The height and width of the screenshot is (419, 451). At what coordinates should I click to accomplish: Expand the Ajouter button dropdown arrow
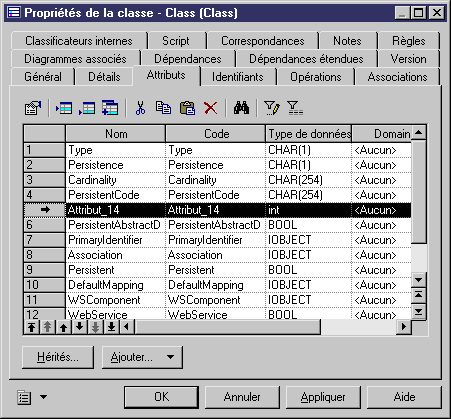[170, 357]
